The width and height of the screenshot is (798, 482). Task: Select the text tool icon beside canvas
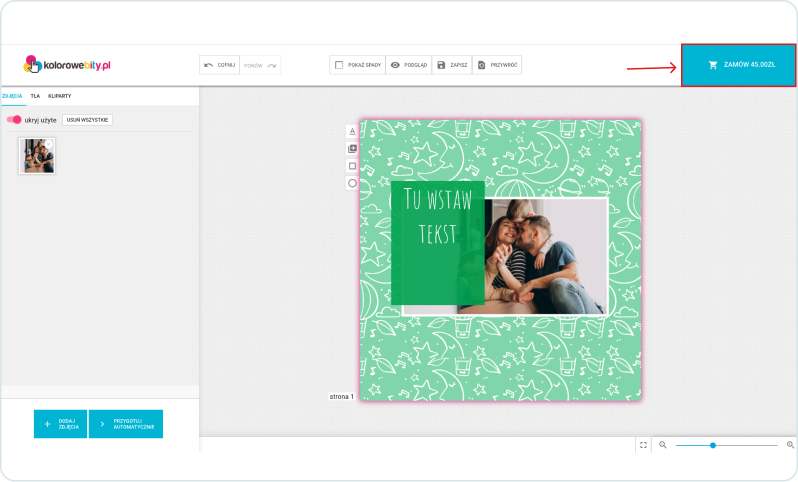point(352,131)
